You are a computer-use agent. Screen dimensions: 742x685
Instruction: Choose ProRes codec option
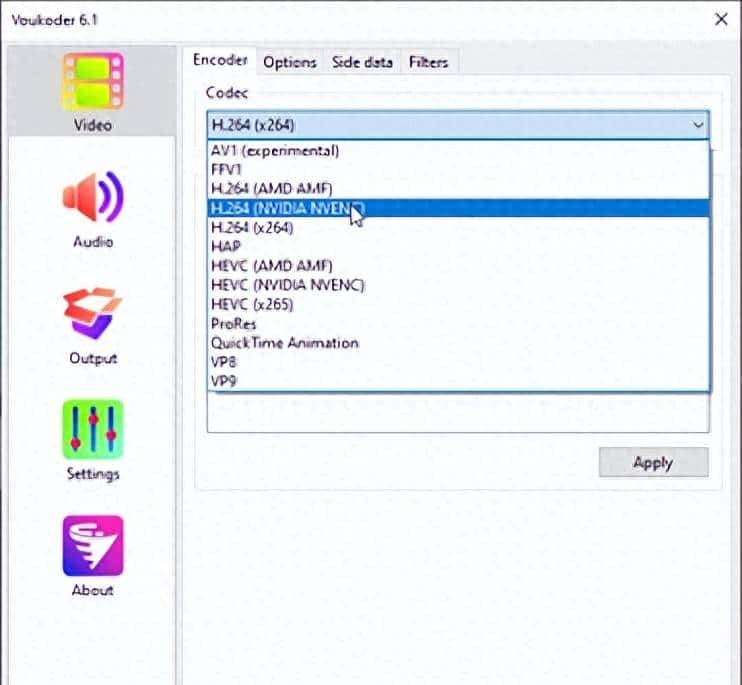tap(458, 324)
